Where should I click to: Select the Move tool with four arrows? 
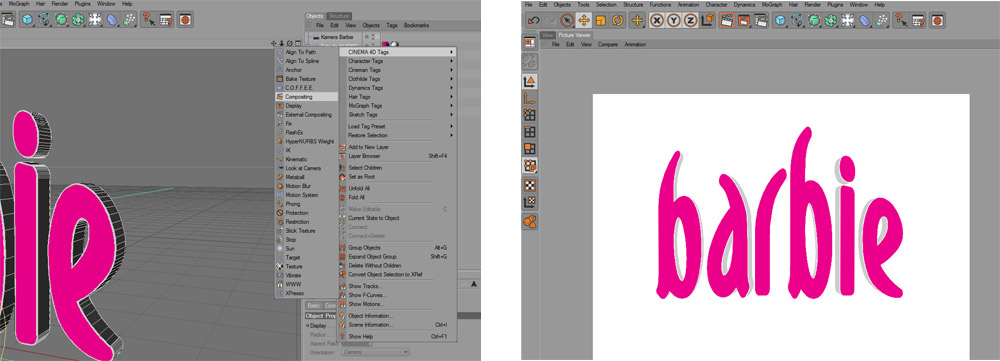[584, 20]
